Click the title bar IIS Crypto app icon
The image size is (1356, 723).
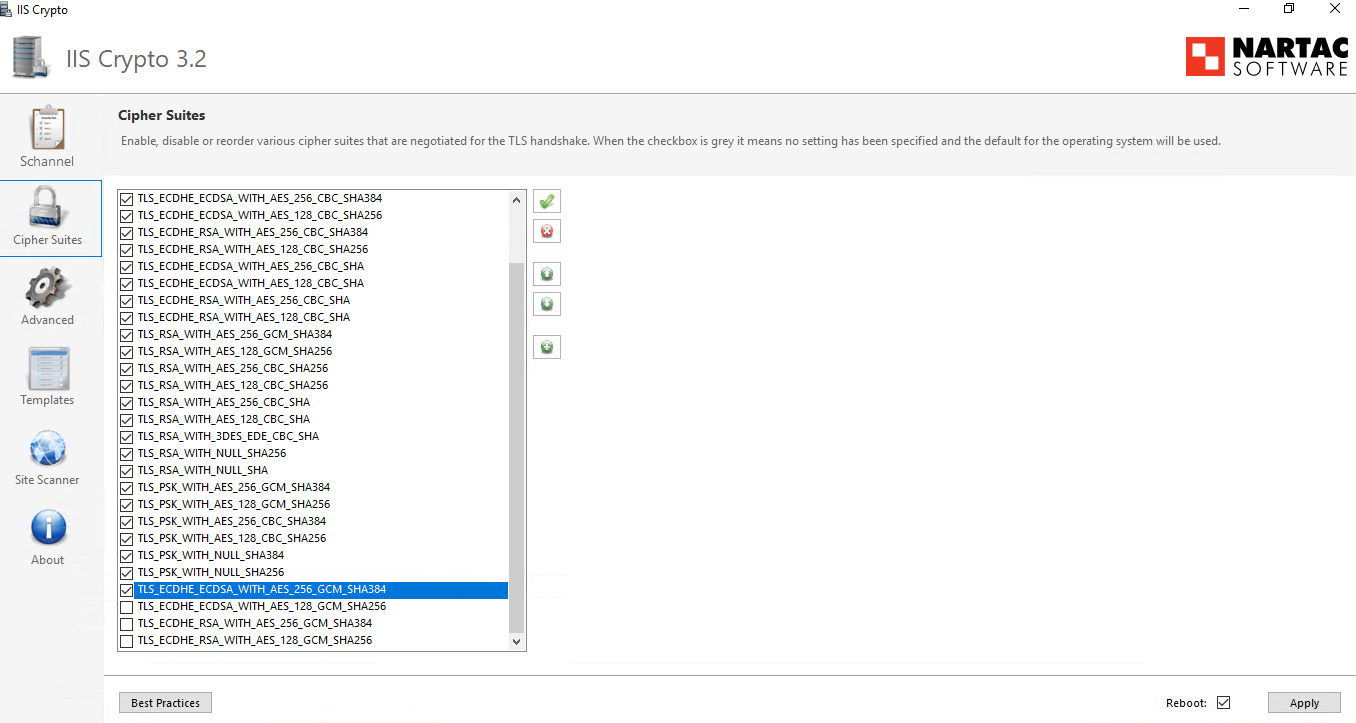7,9
